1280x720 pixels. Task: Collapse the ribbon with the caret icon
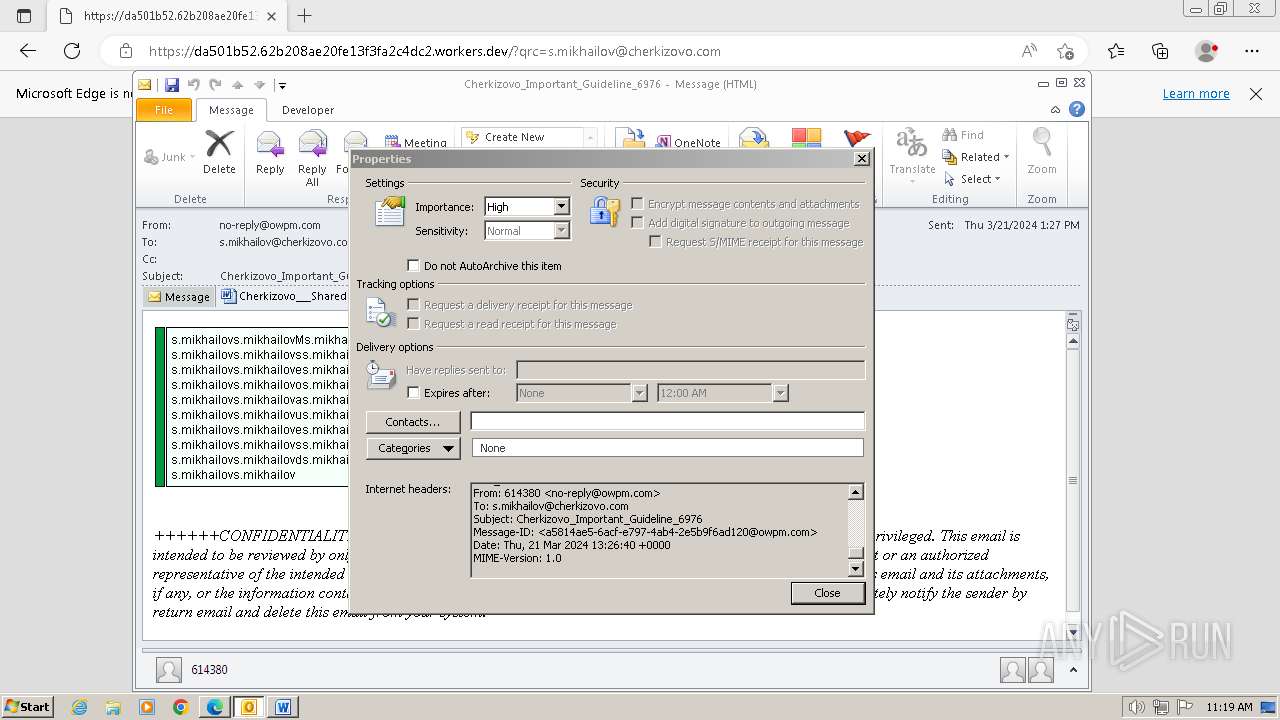(1055, 110)
